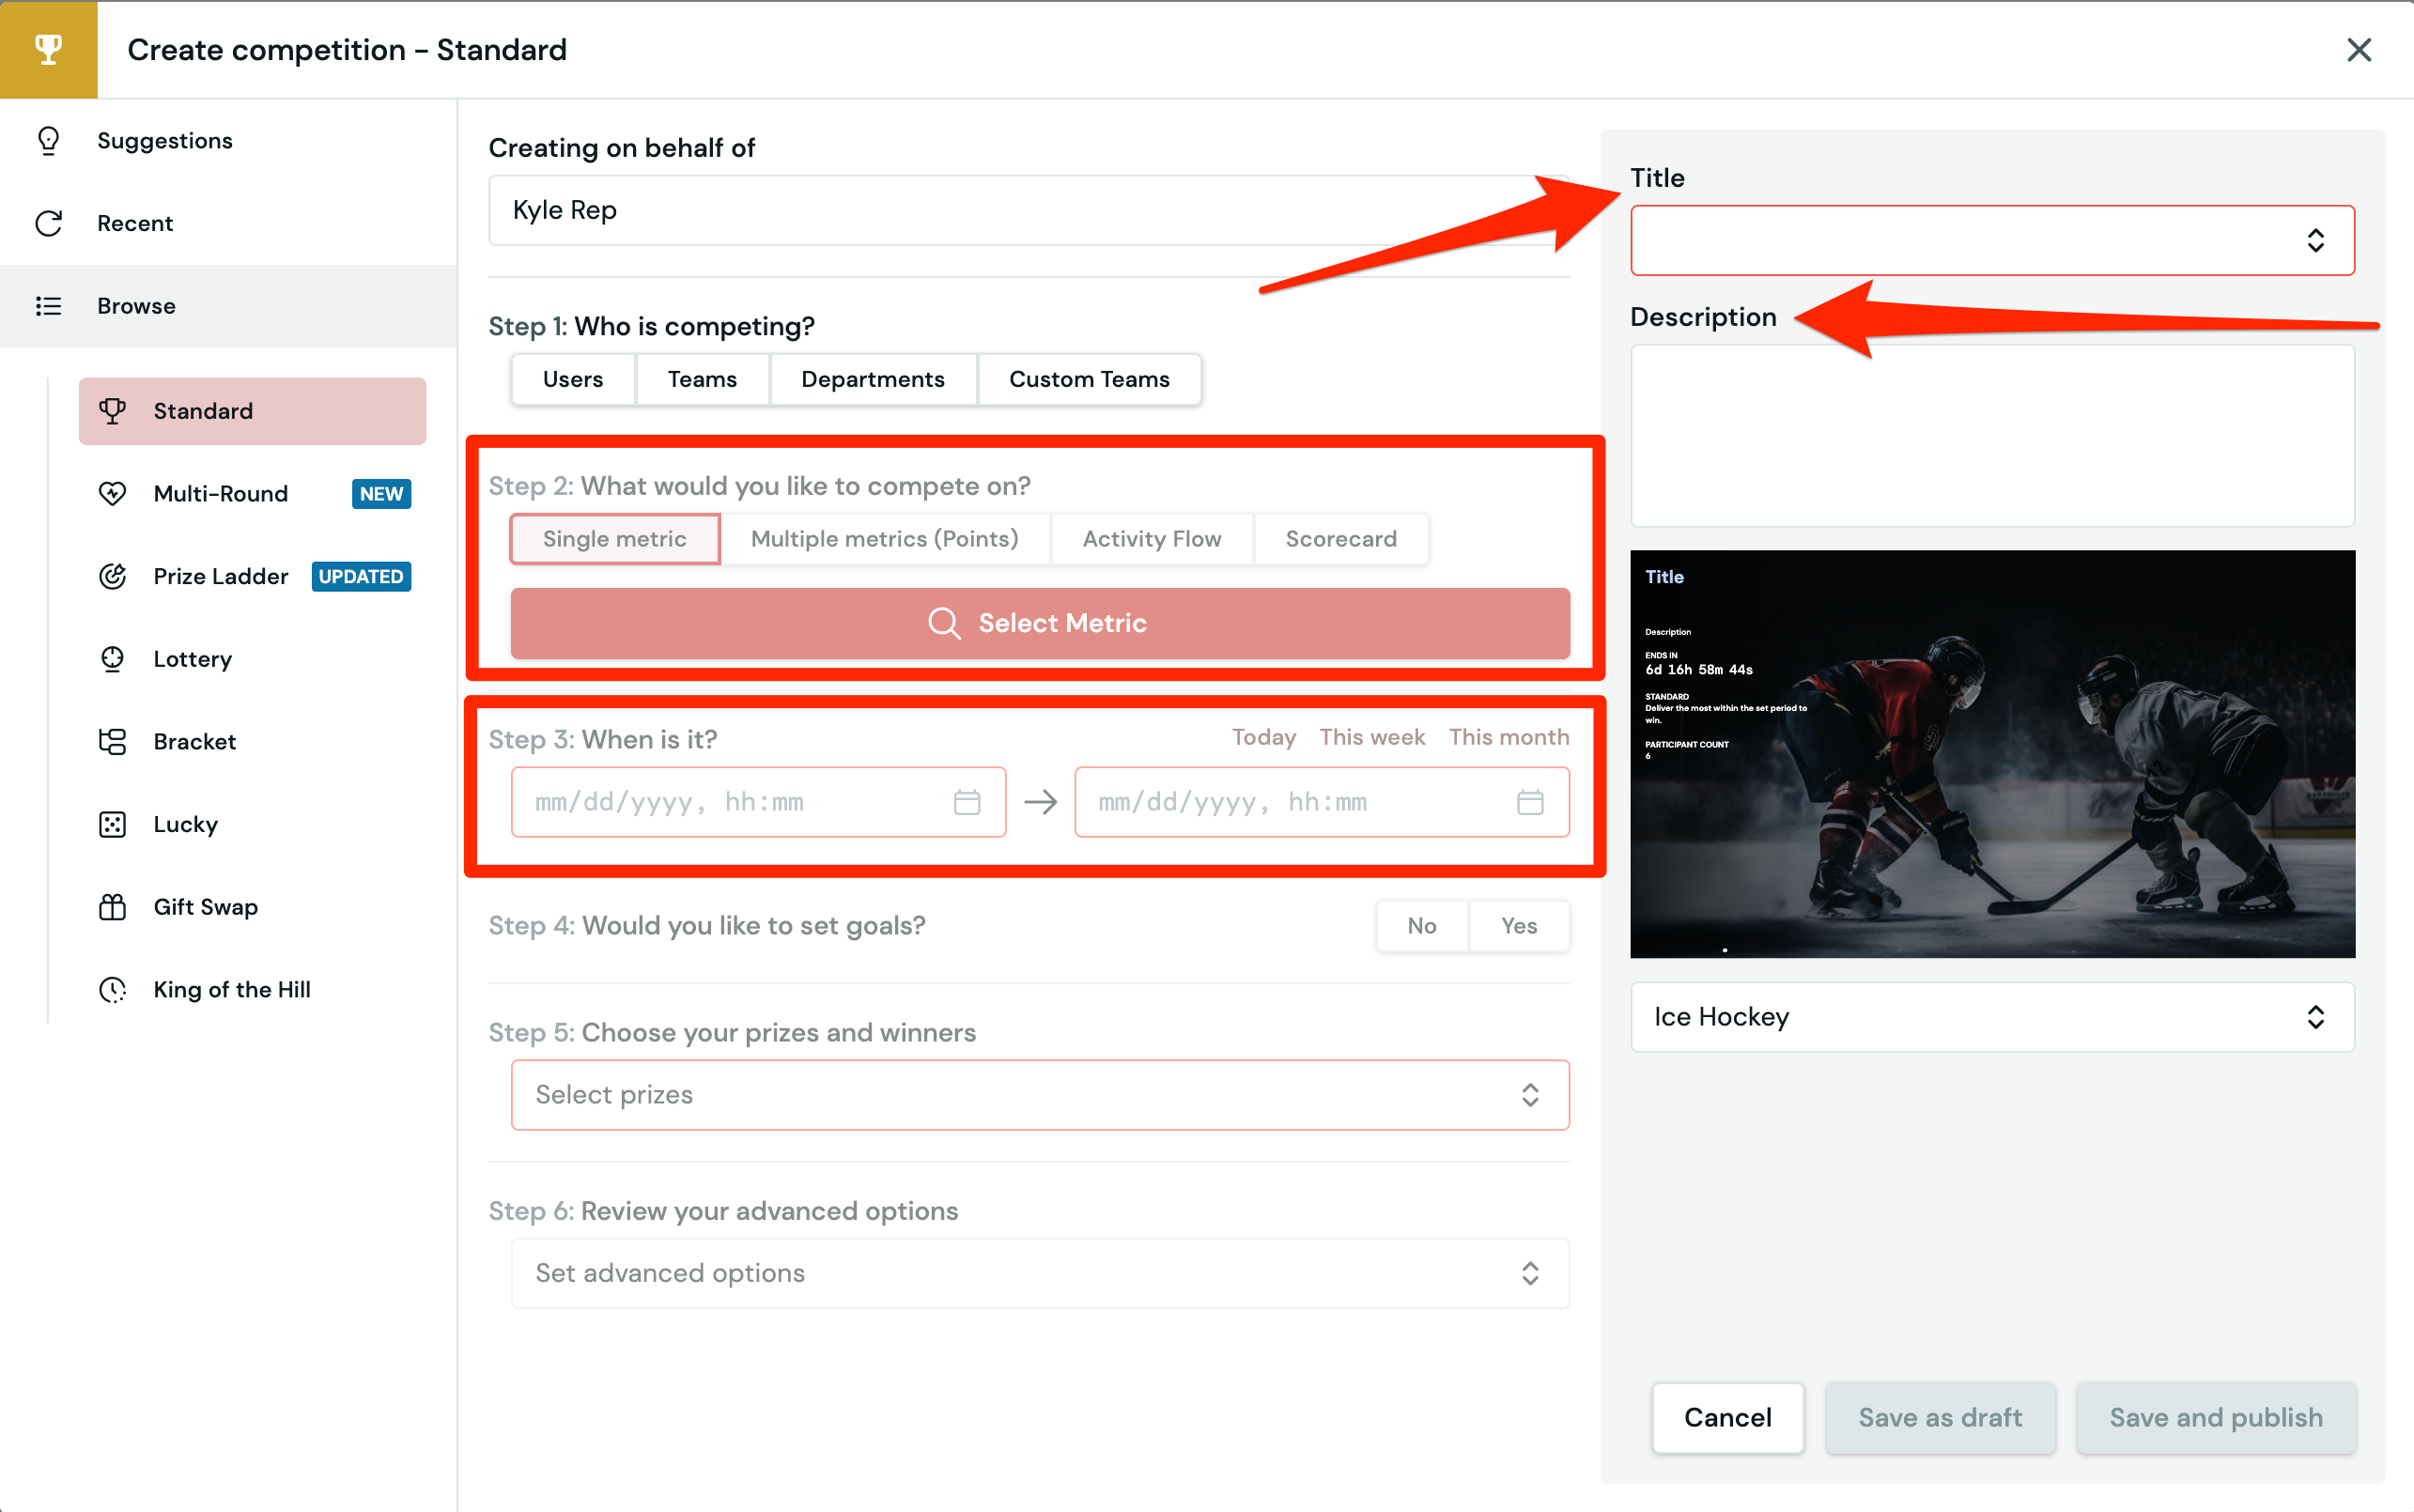Click the Cancel button
This screenshot has width=2414, height=1512.
coord(1727,1417)
